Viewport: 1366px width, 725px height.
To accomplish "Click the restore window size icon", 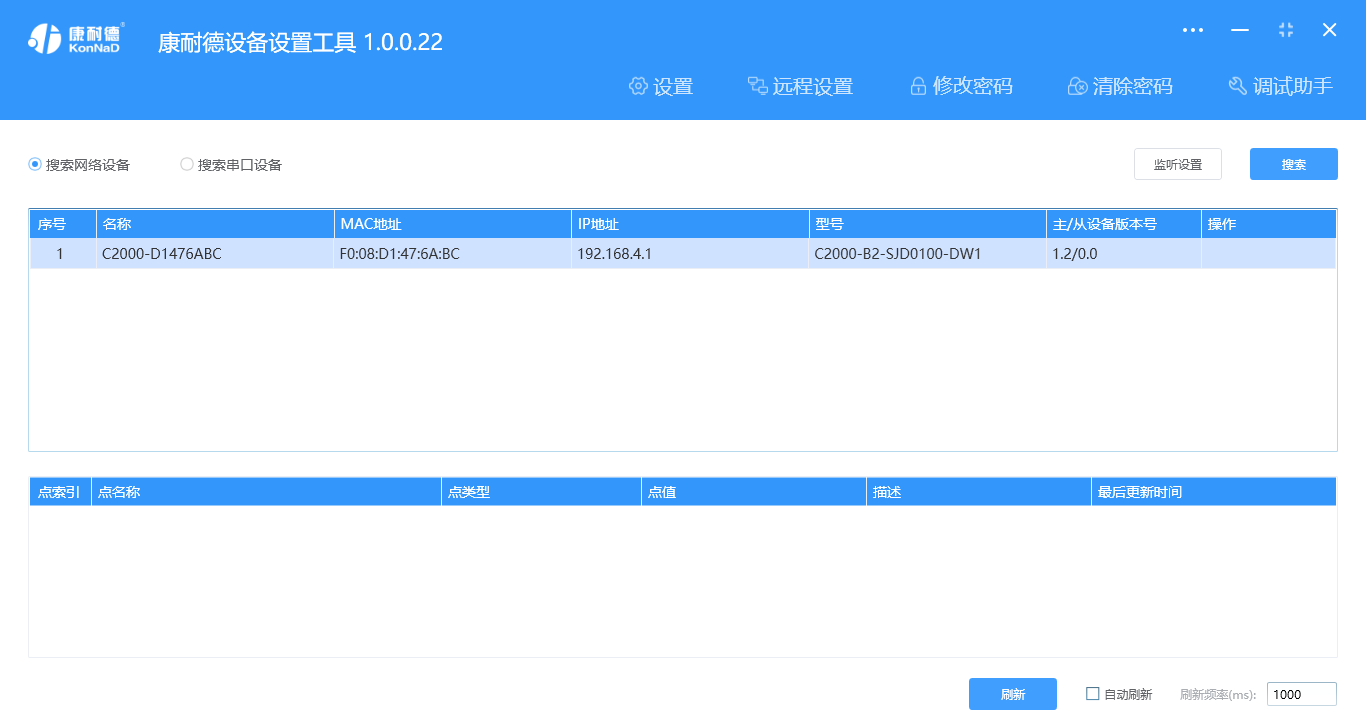I will [1286, 30].
